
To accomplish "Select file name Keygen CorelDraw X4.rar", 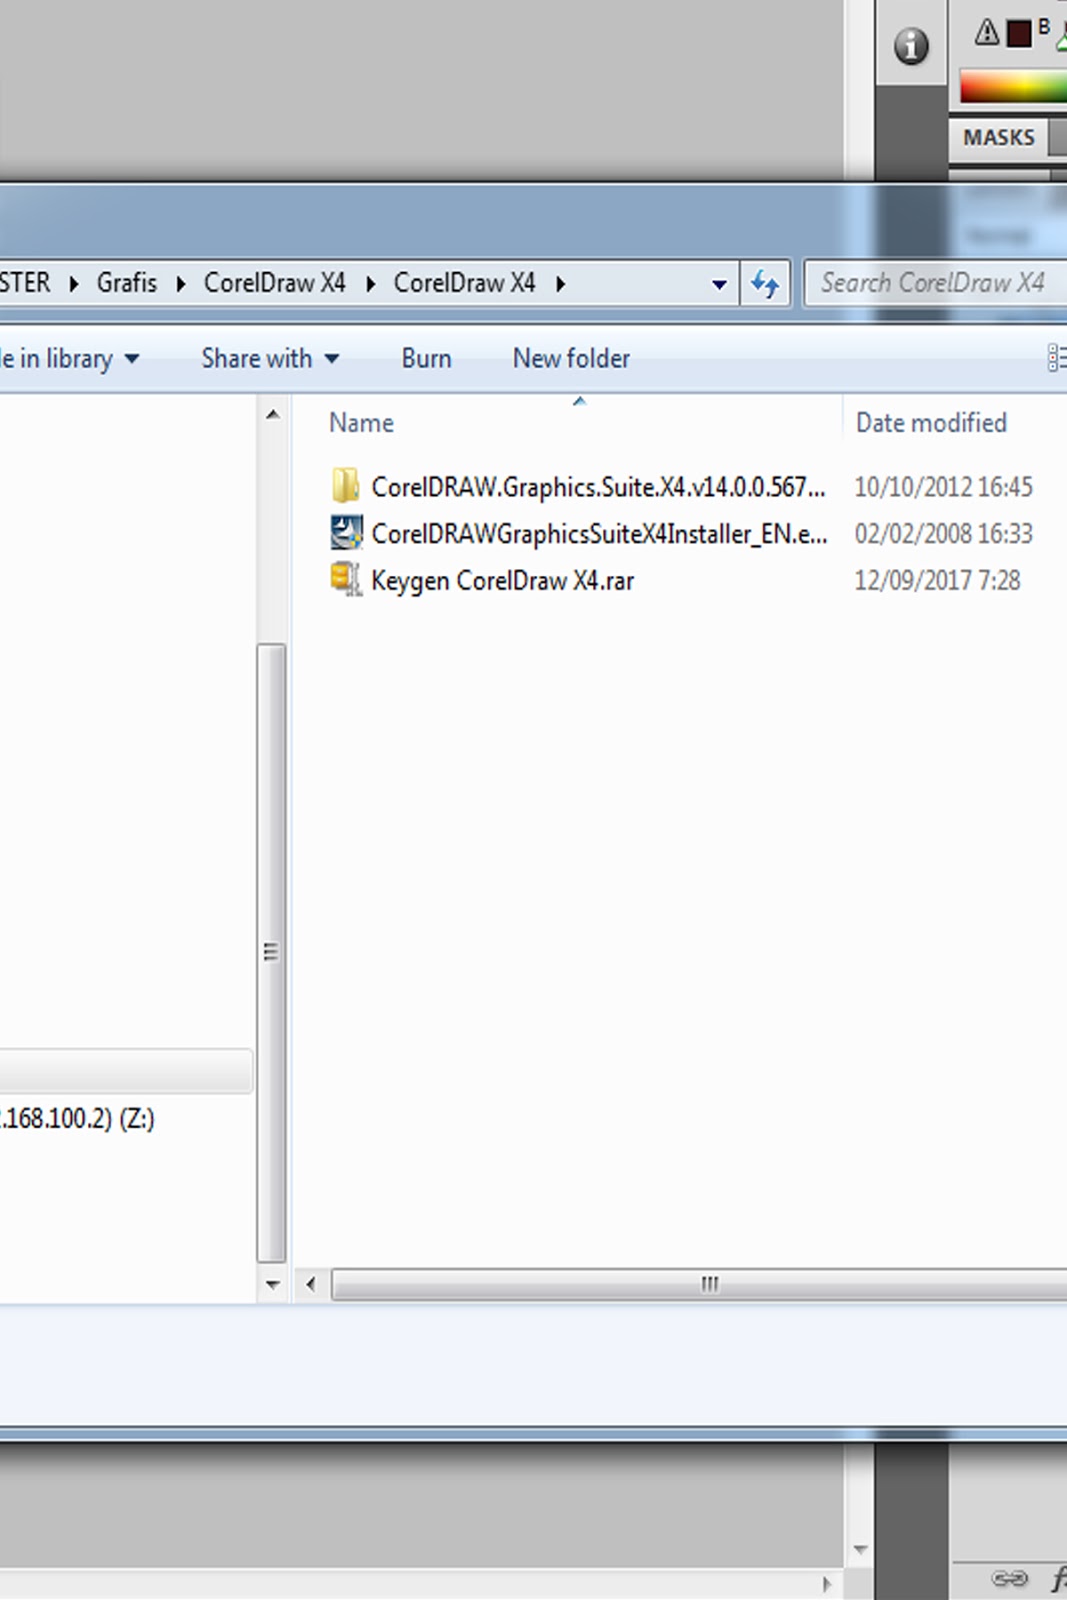I will point(502,581).
